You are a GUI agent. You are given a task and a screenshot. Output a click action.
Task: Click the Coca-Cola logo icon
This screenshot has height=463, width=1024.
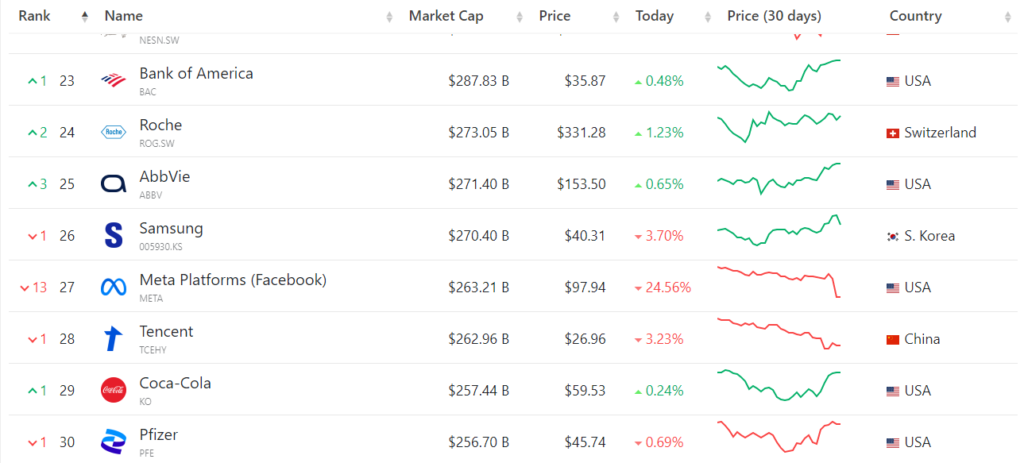(113, 390)
